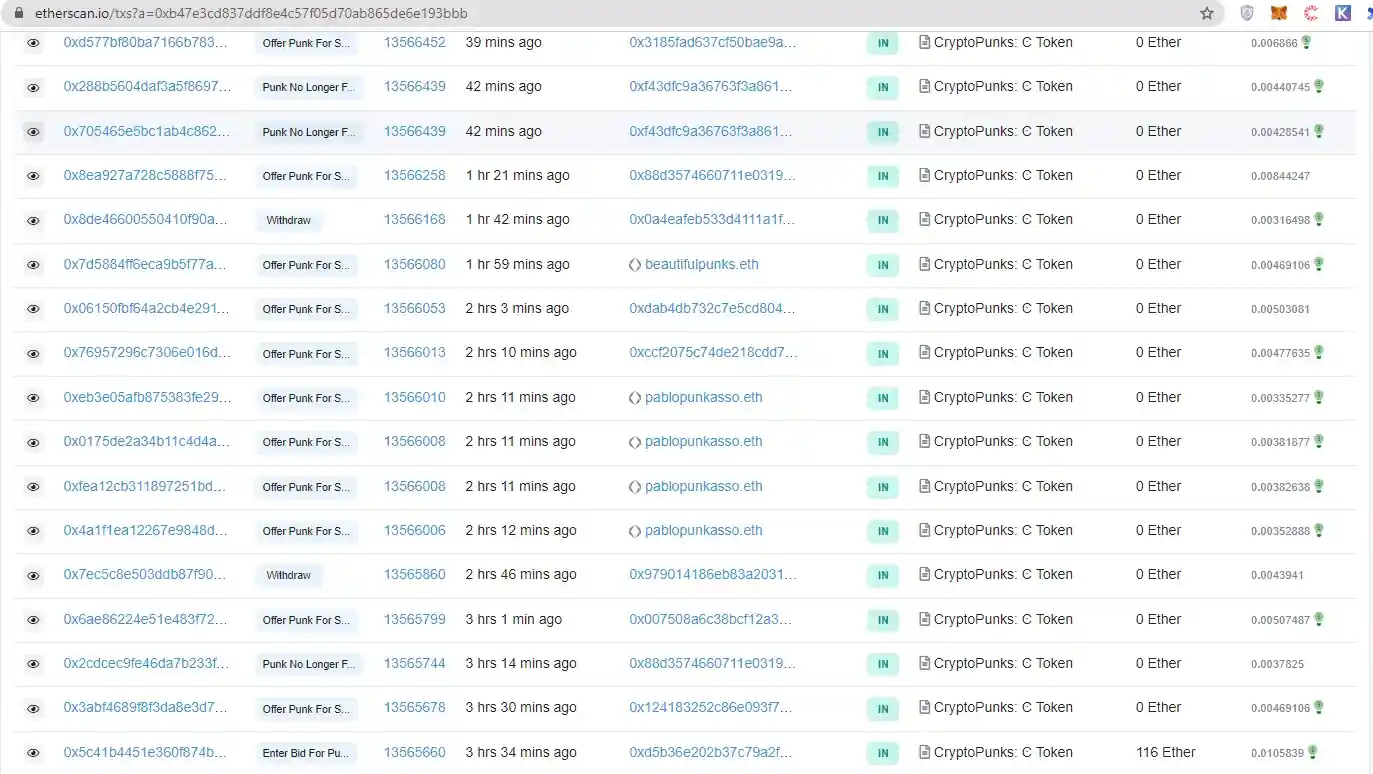Open sender address 0xd5b36e202b37c79a2f
This screenshot has height=774, width=1373.
[710, 752]
